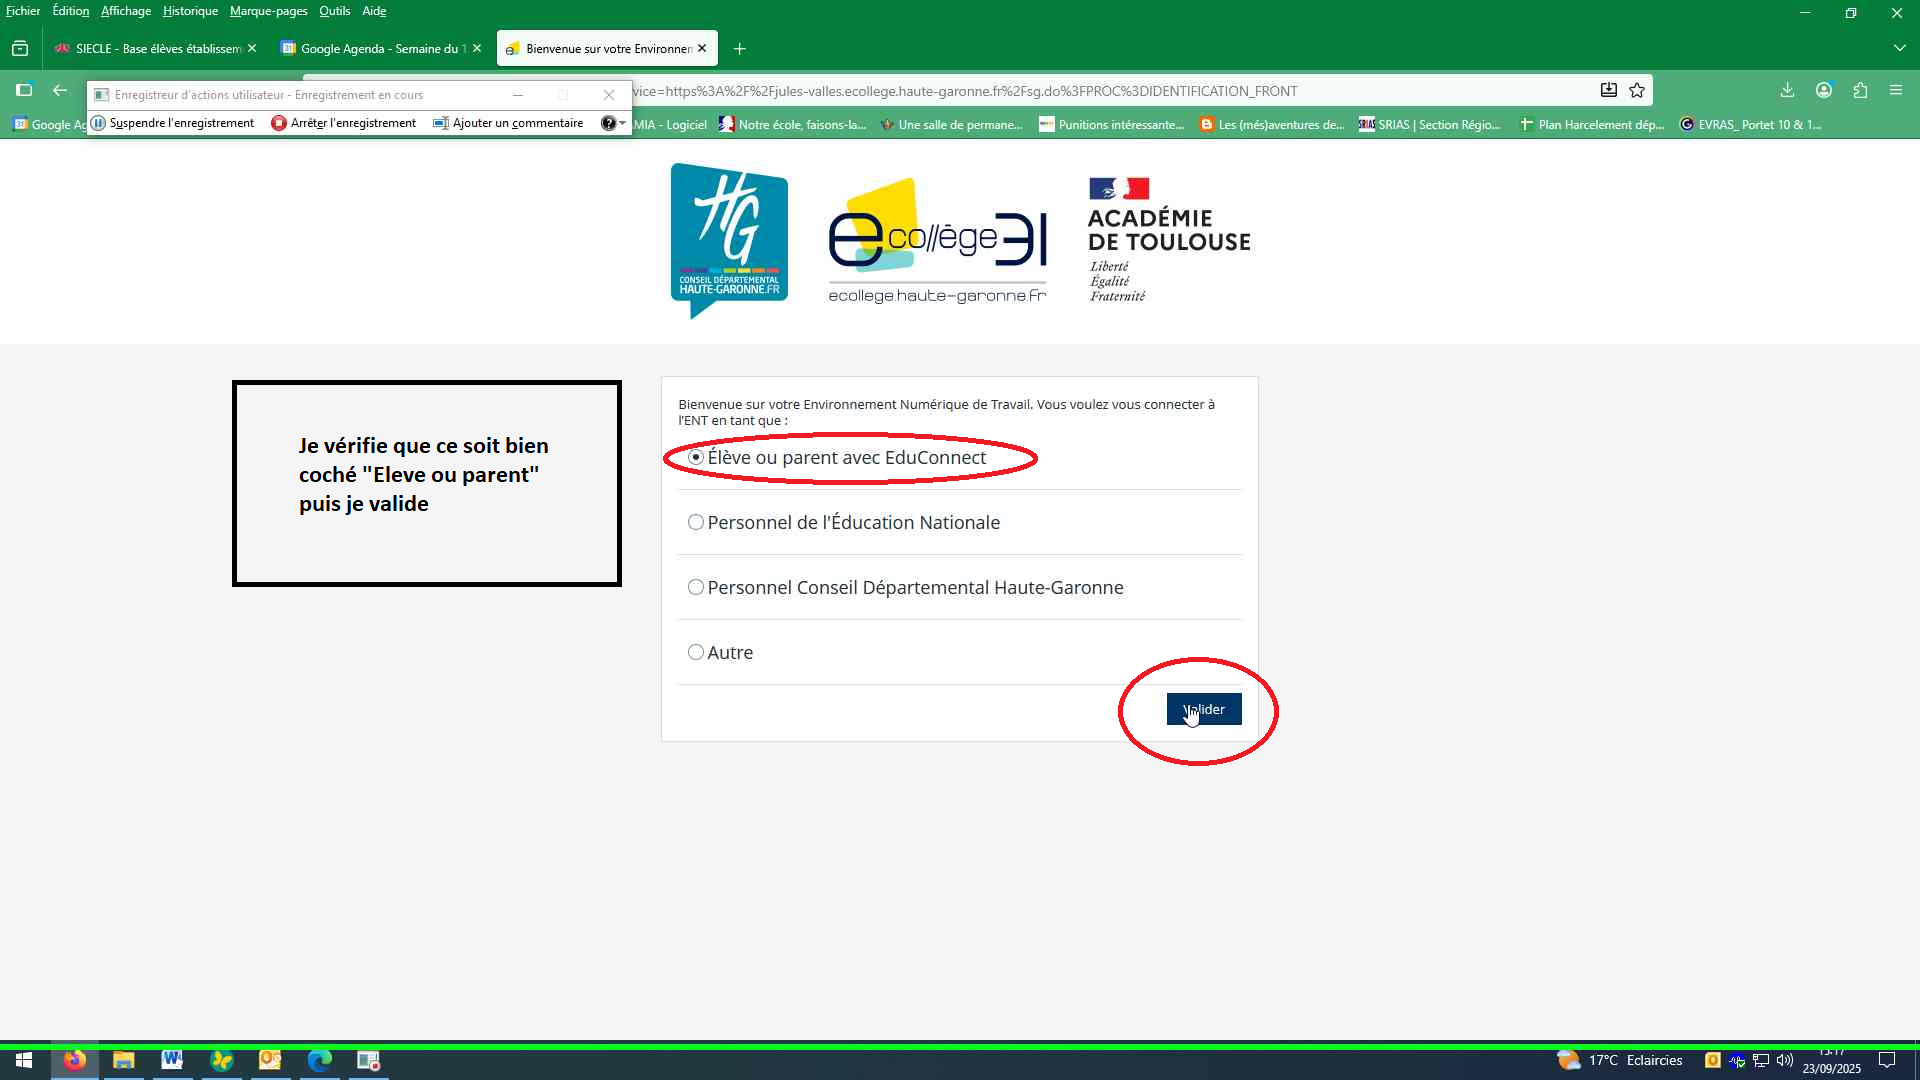Open the Firefox downloads panel
The image size is (1920, 1080).
coord(1787,91)
